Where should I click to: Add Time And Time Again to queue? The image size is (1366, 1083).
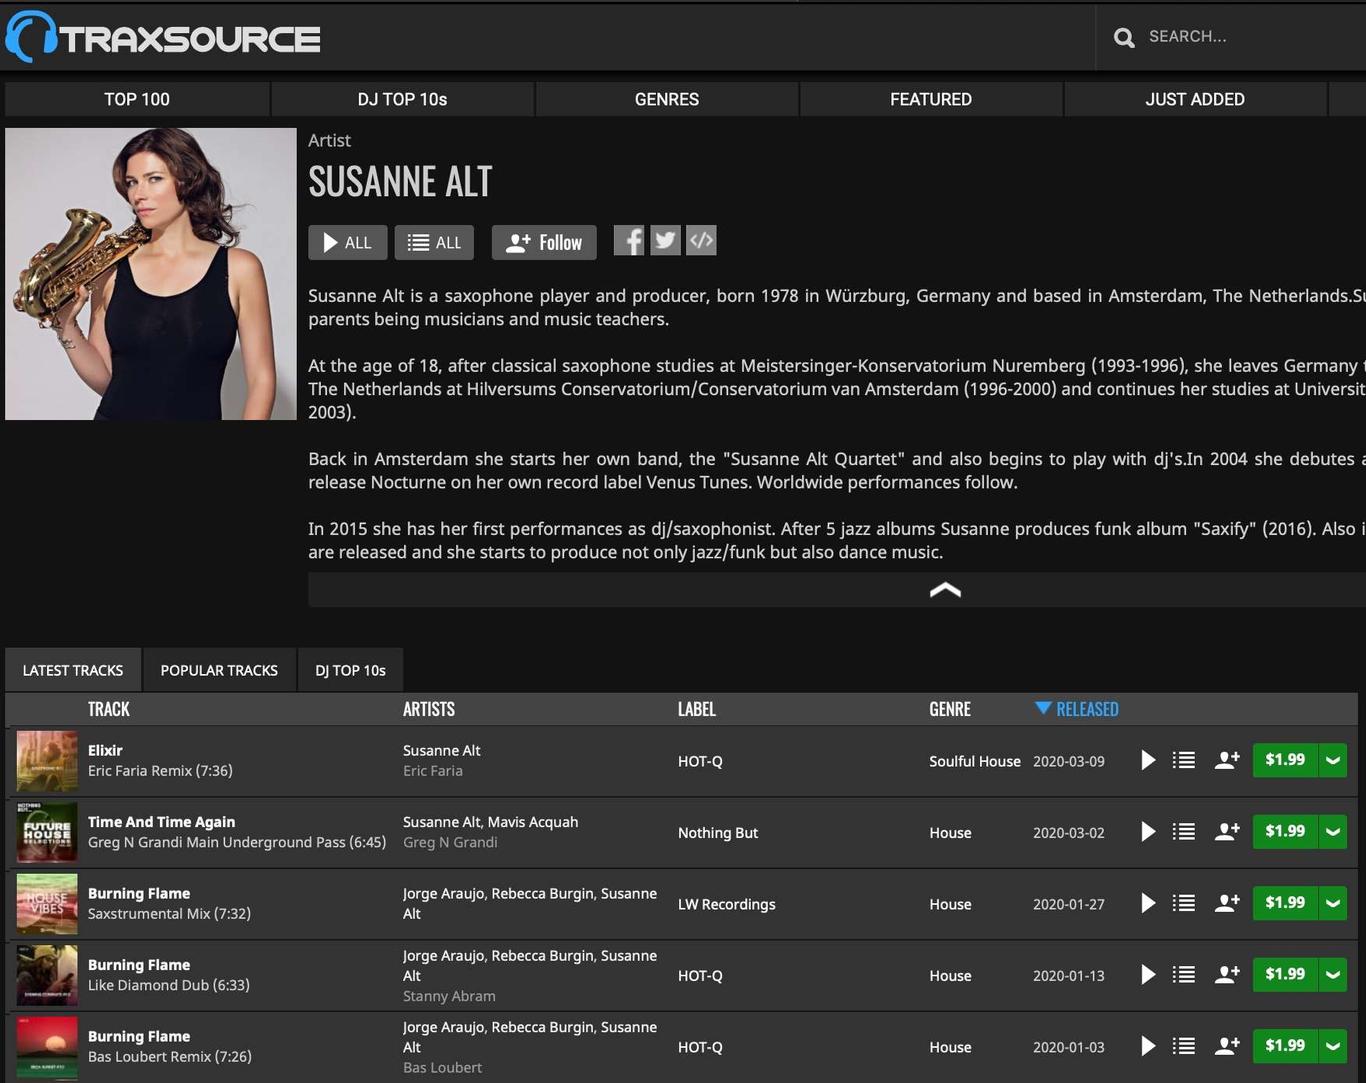click(x=1184, y=832)
